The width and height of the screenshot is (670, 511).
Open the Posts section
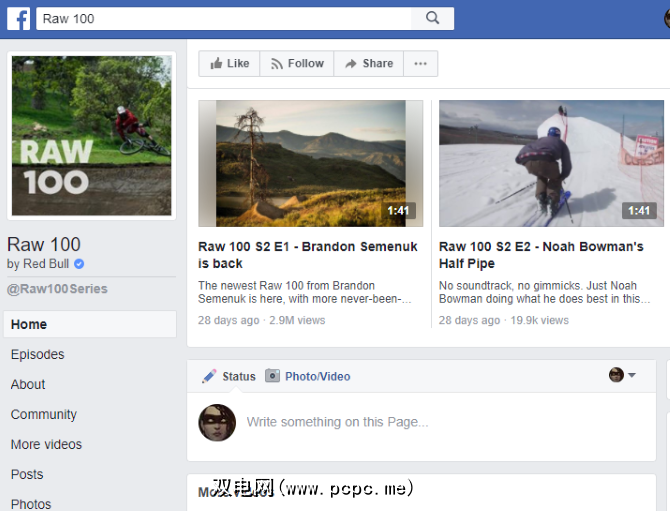tap(27, 474)
